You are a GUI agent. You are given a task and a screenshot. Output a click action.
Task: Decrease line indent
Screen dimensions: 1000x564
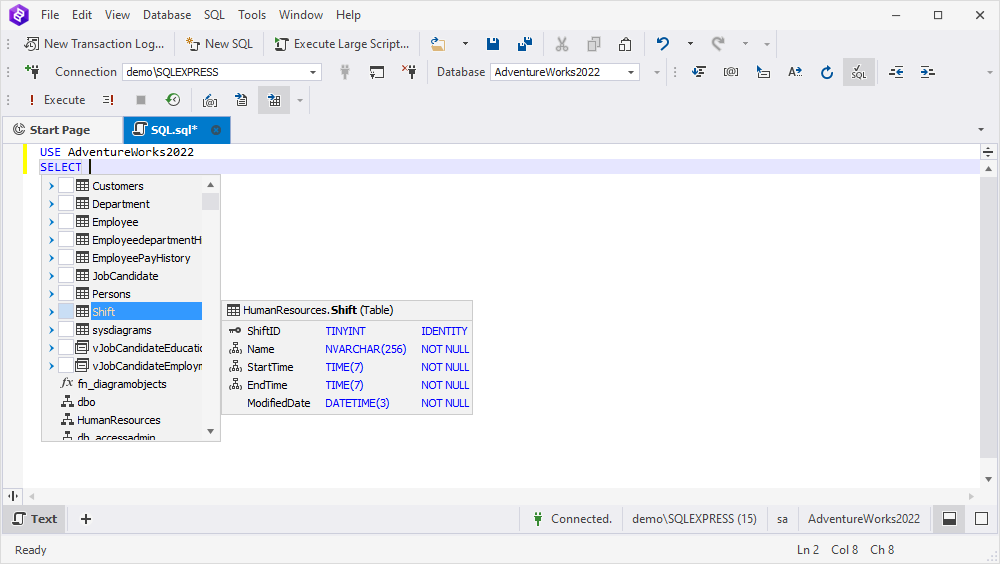[x=896, y=72]
